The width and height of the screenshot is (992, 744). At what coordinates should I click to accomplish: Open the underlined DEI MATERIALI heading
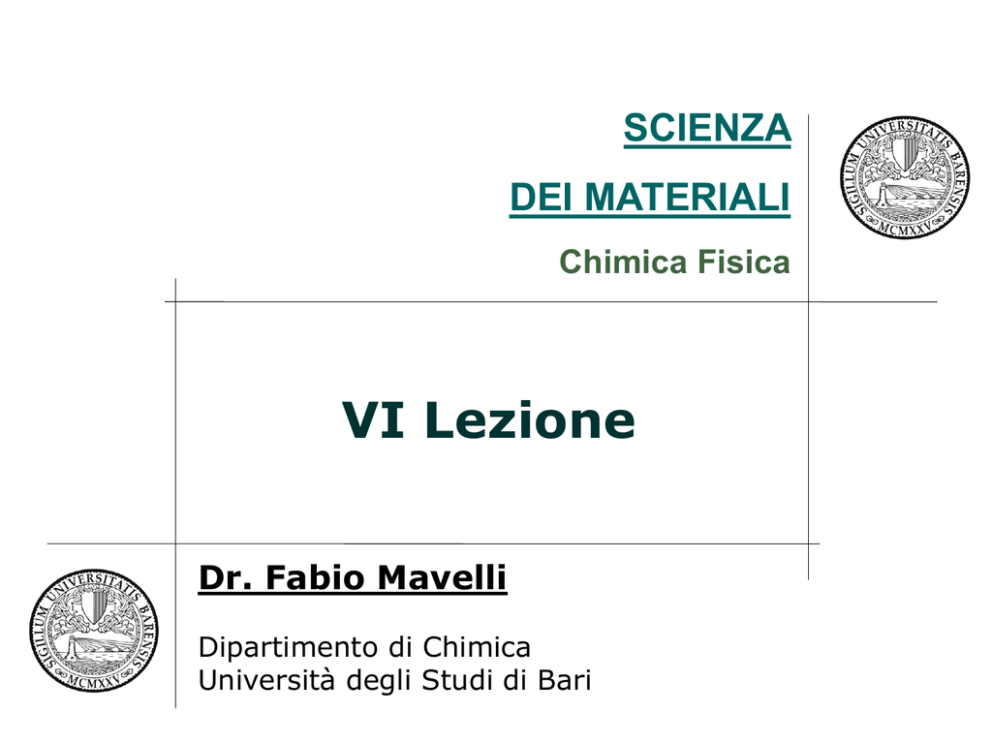coord(650,197)
